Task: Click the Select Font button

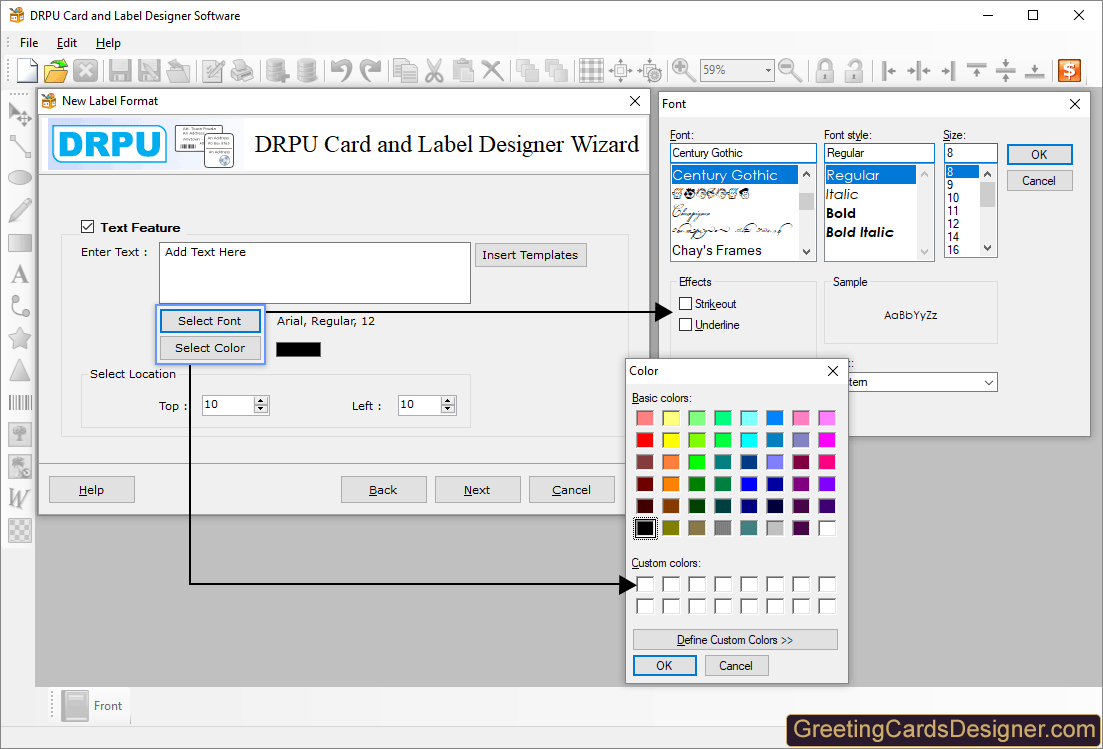Action: 210,321
